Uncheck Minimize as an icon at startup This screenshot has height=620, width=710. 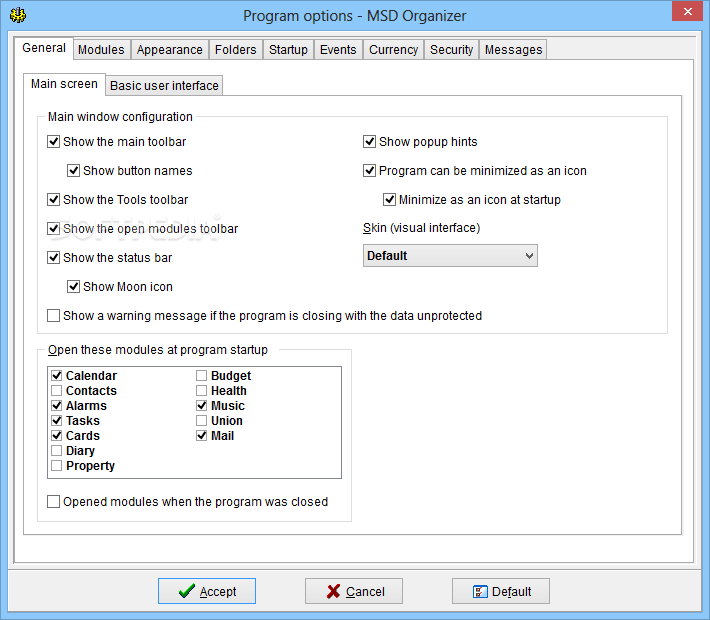click(389, 200)
